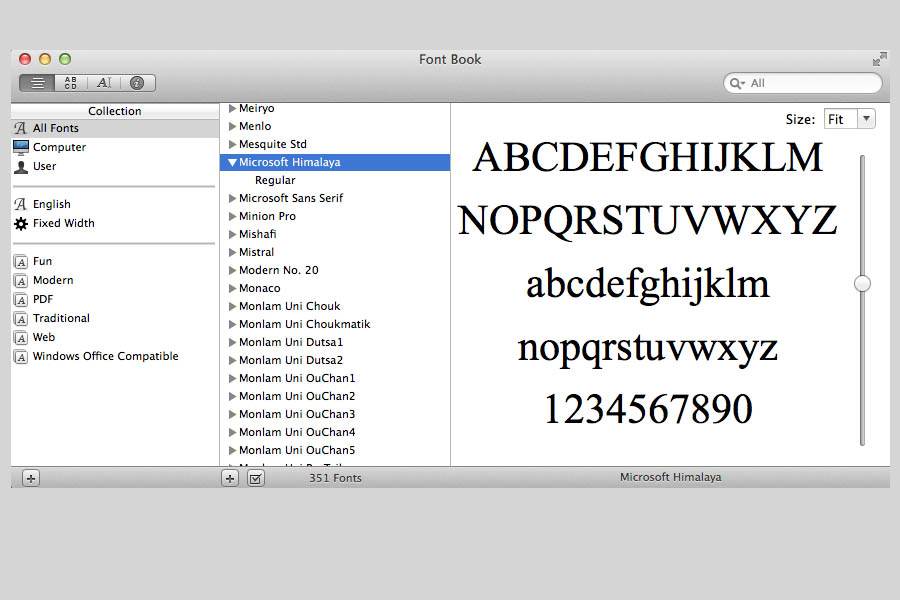Select the Computer collection
This screenshot has width=900, height=600.
tap(115, 147)
